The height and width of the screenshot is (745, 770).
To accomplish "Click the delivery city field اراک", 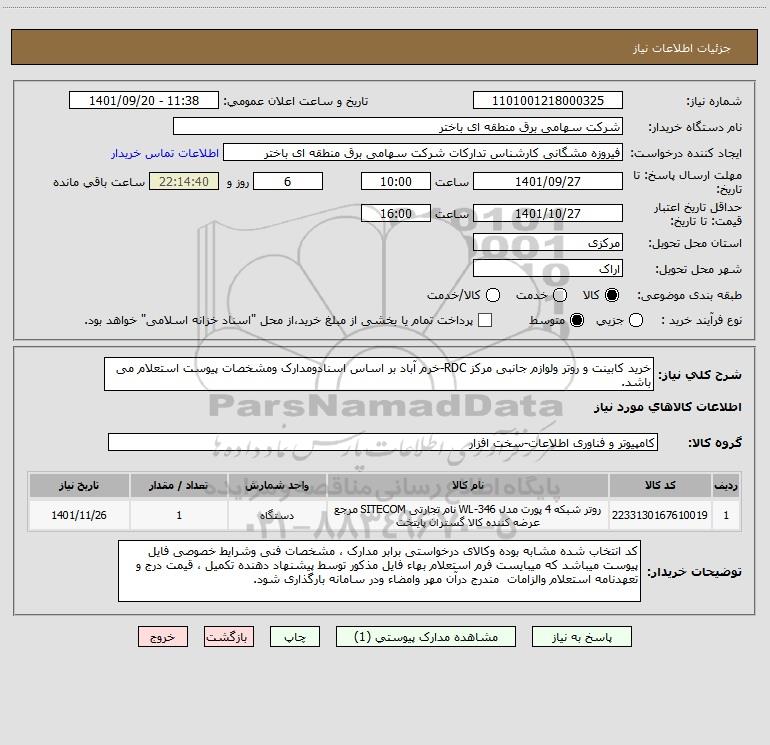I will pos(548,269).
